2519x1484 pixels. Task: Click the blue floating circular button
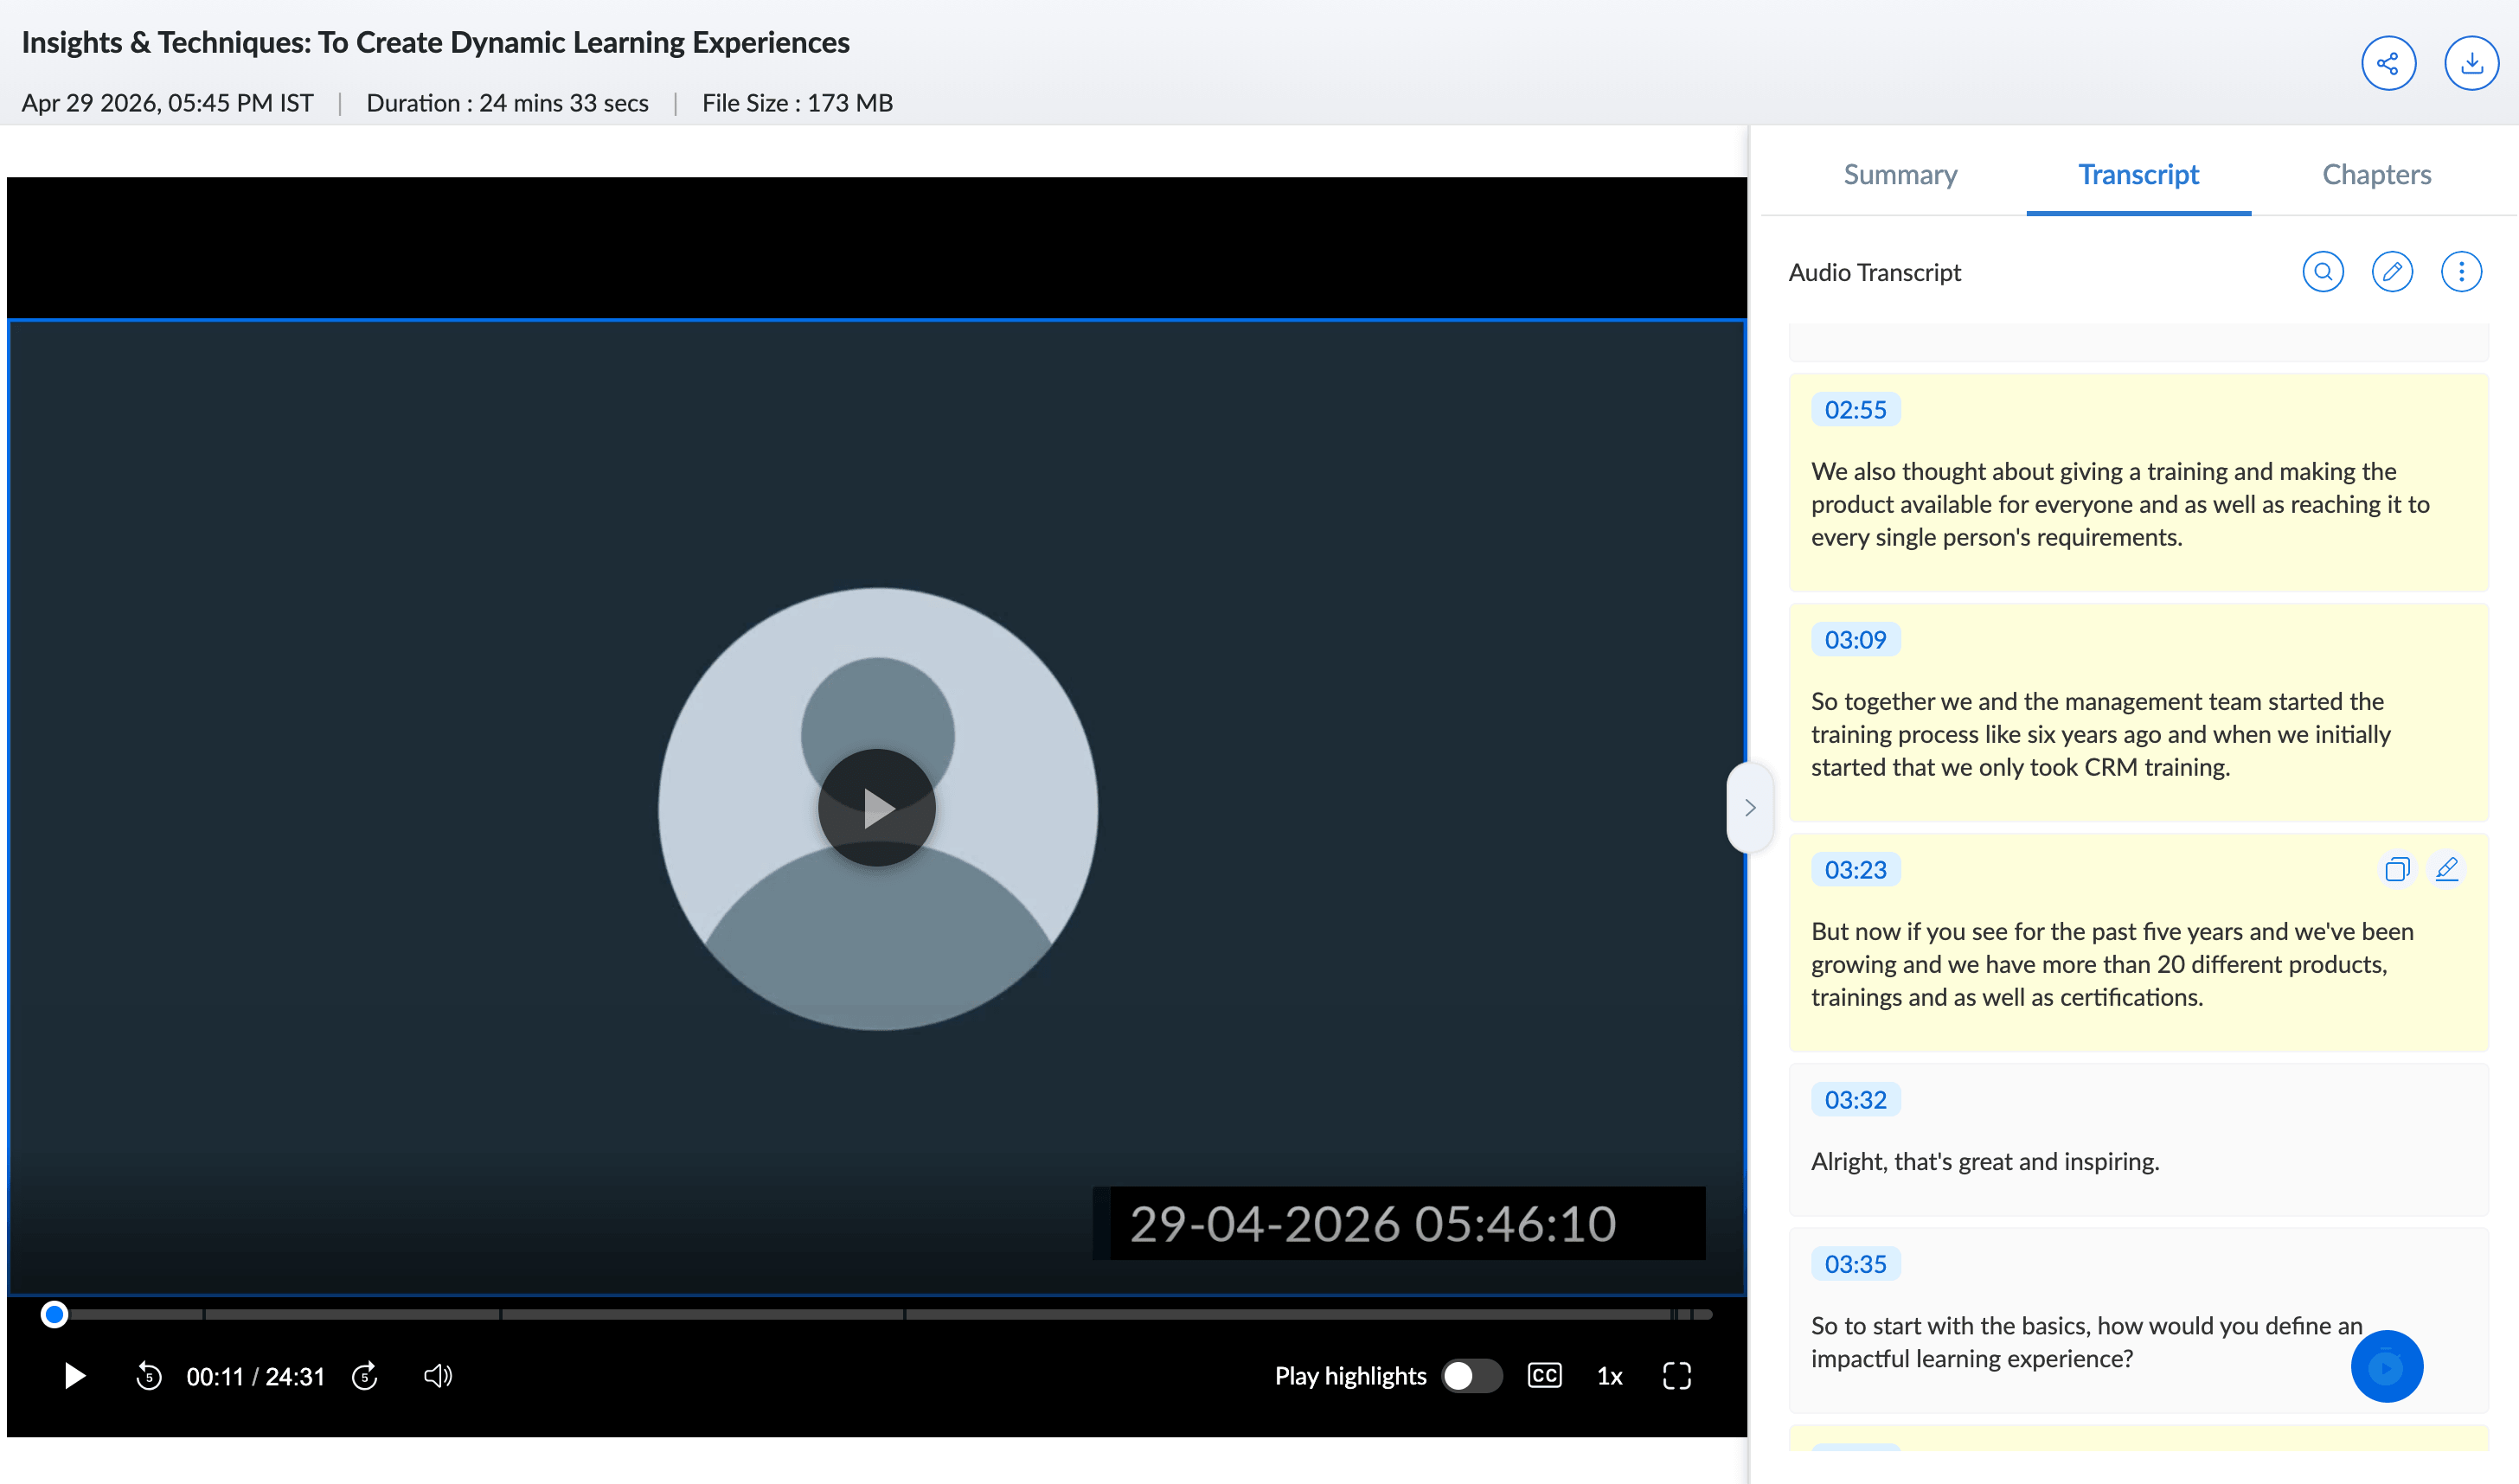tap(2386, 1366)
